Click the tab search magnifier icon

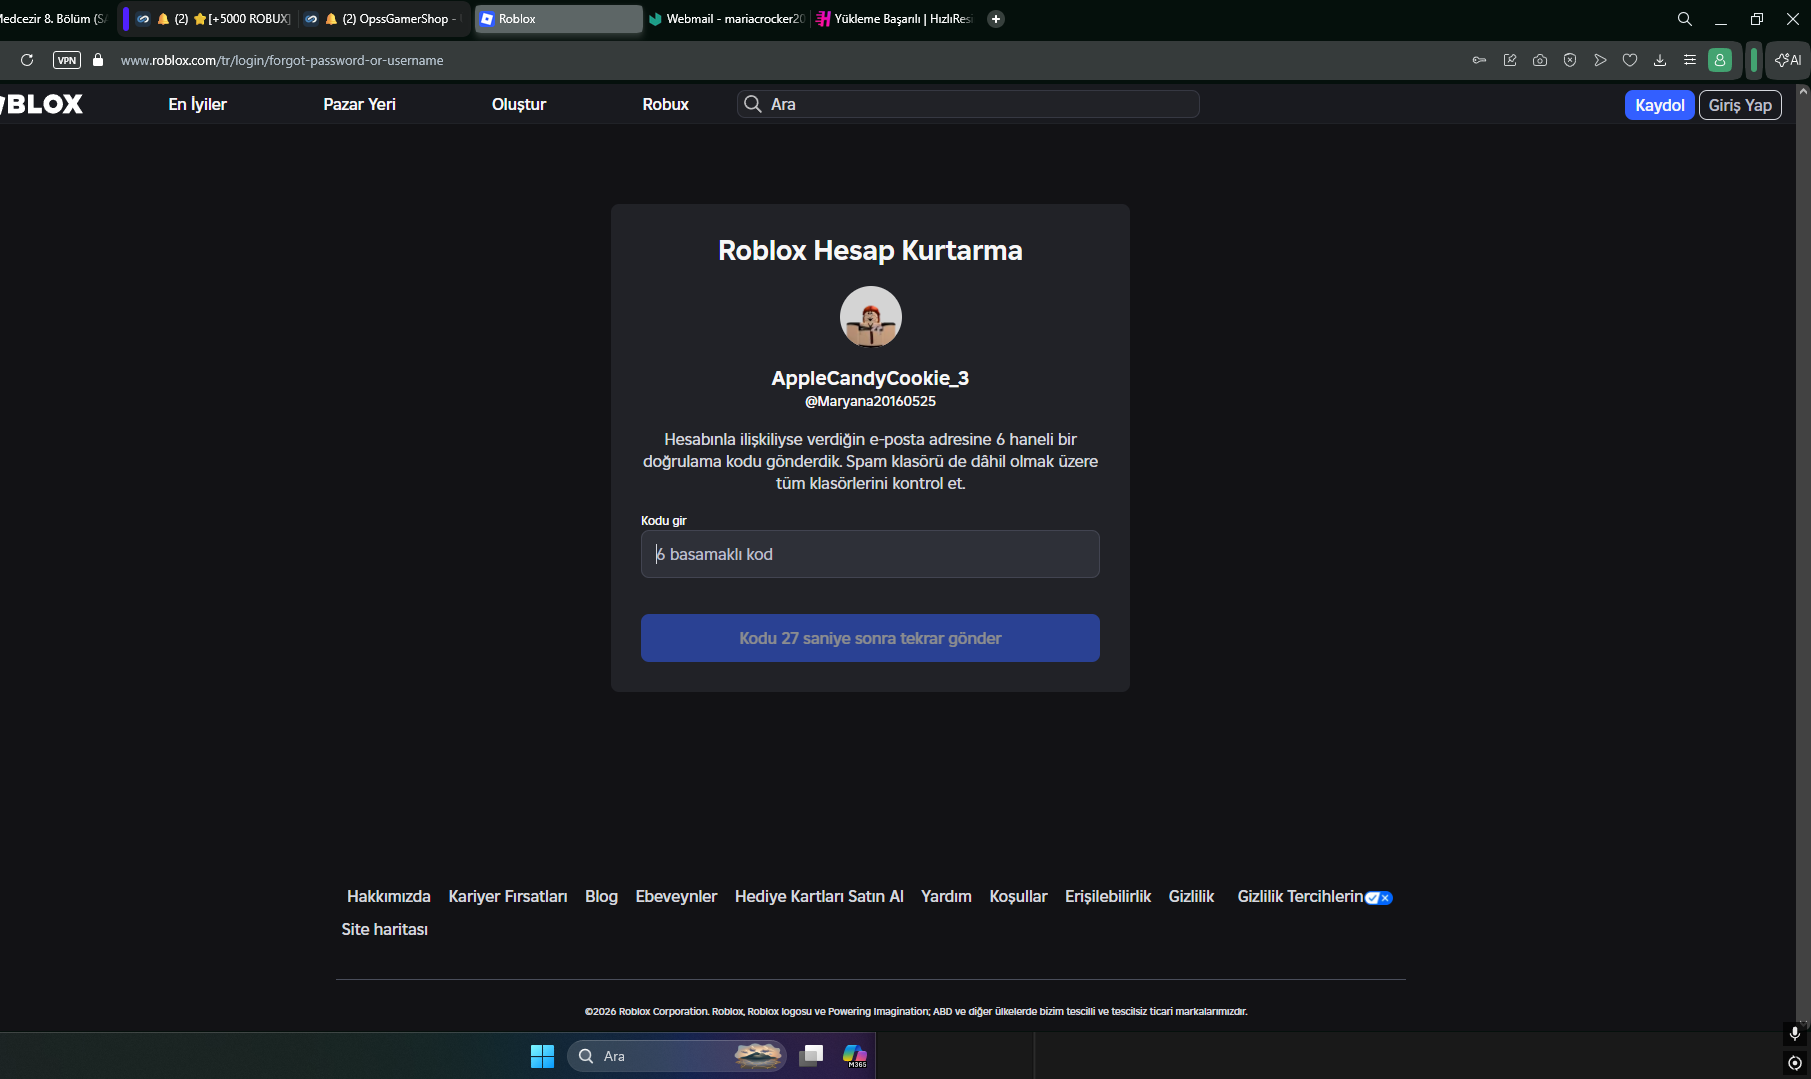point(1685,19)
